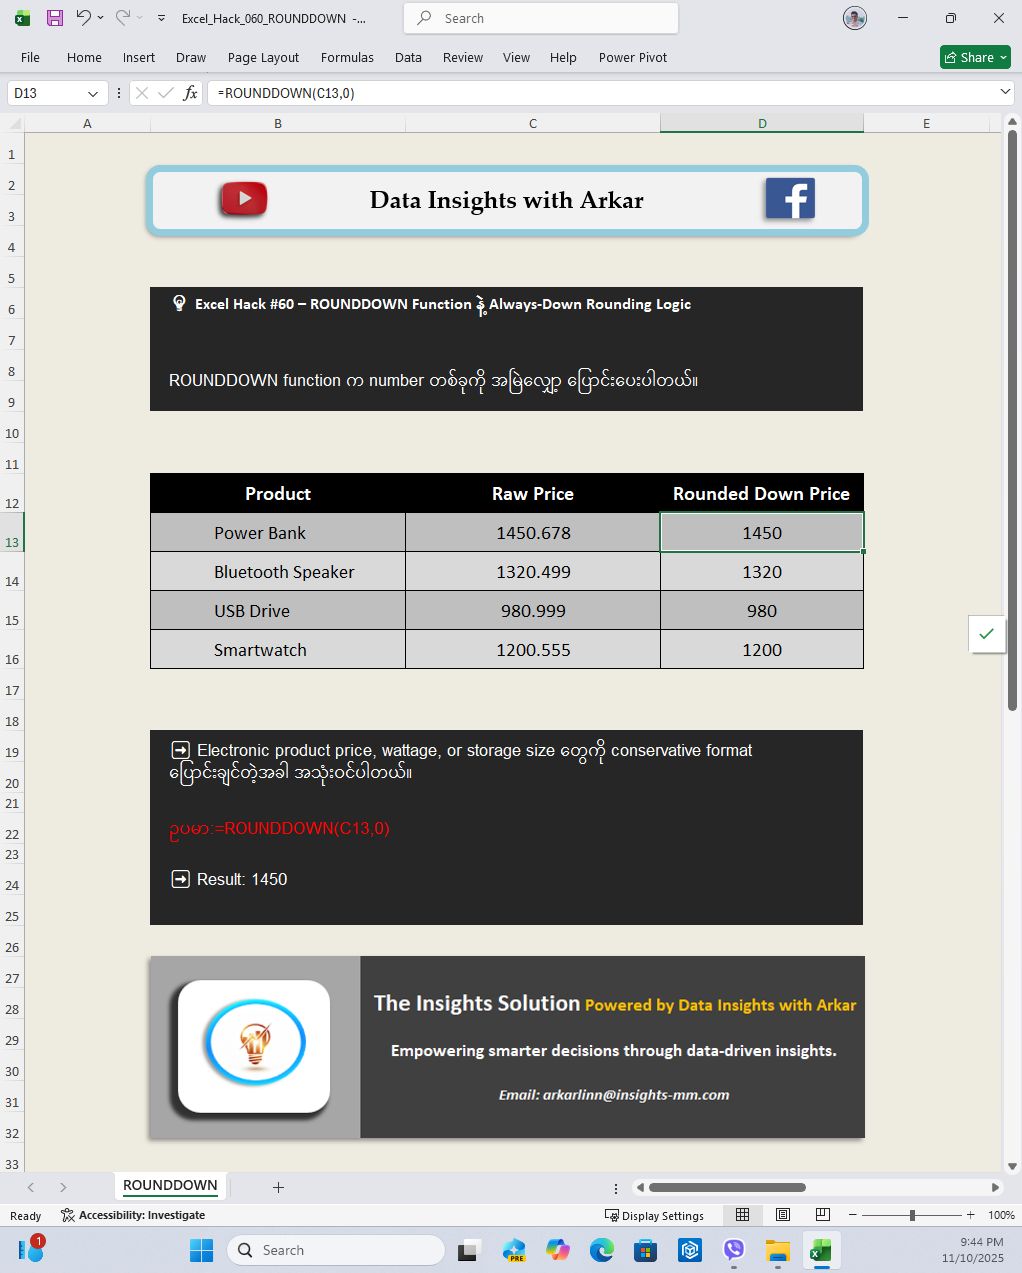Open the Power Pivot tab
The image size is (1022, 1273).
[632, 57]
